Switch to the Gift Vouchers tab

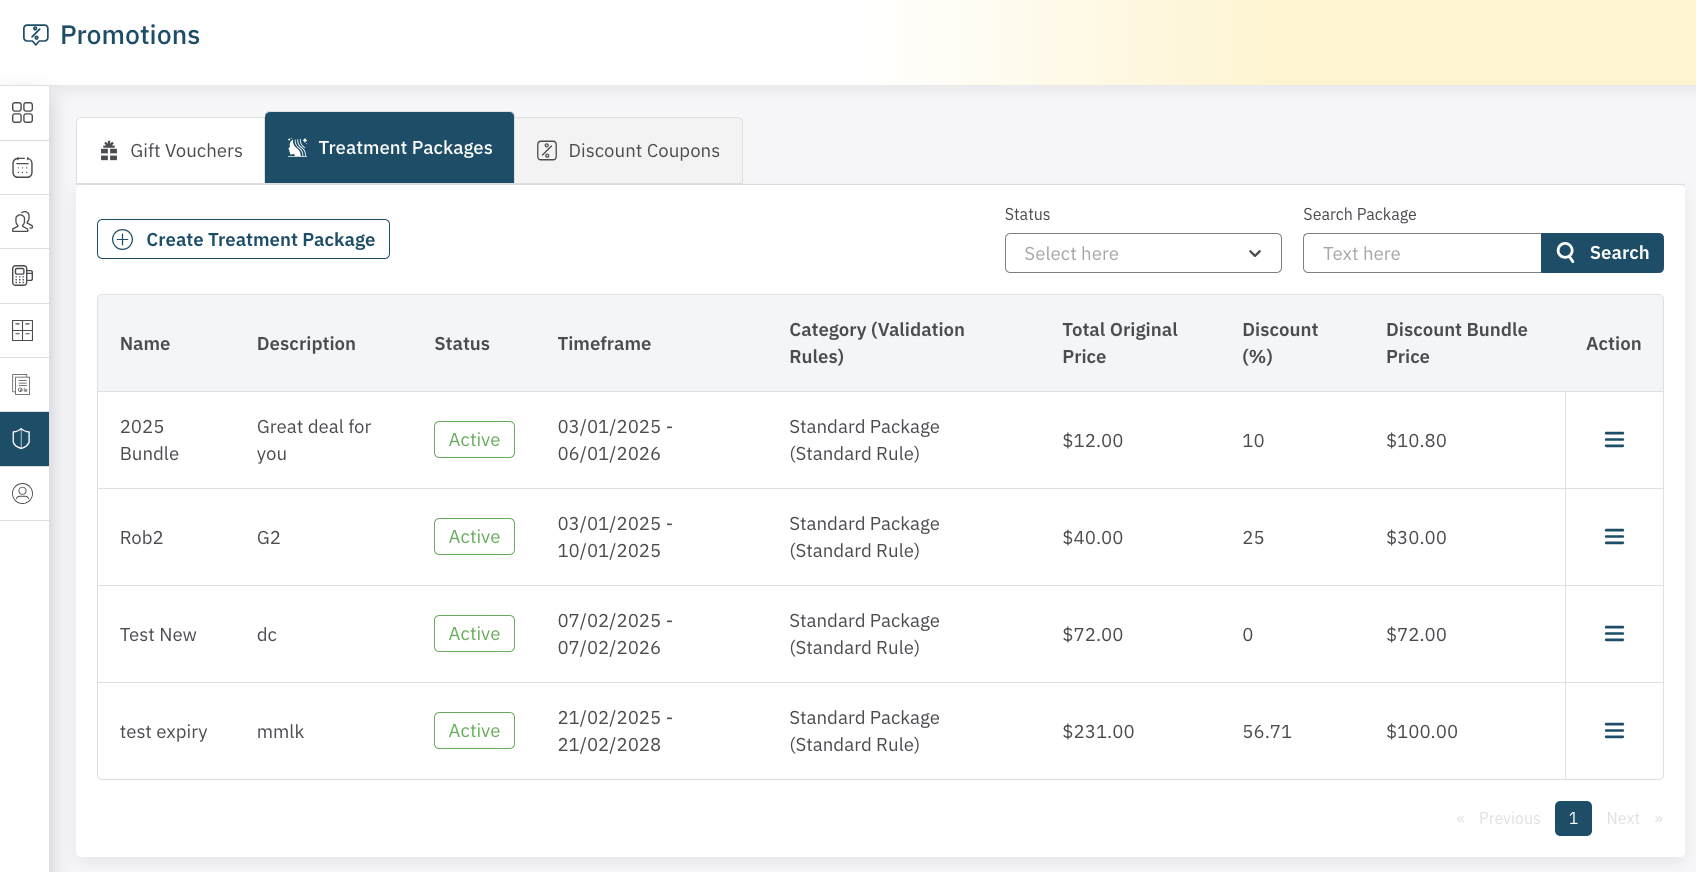click(171, 151)
